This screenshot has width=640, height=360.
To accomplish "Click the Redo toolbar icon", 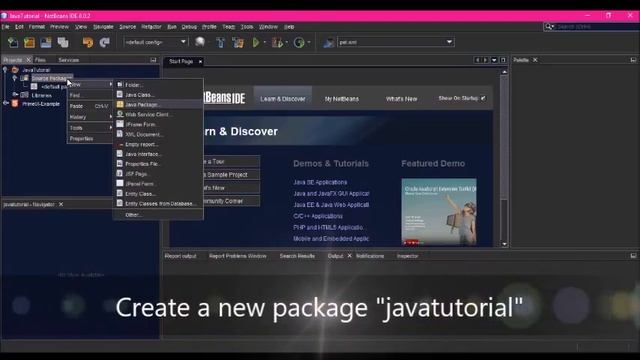I will click(104, 42).
